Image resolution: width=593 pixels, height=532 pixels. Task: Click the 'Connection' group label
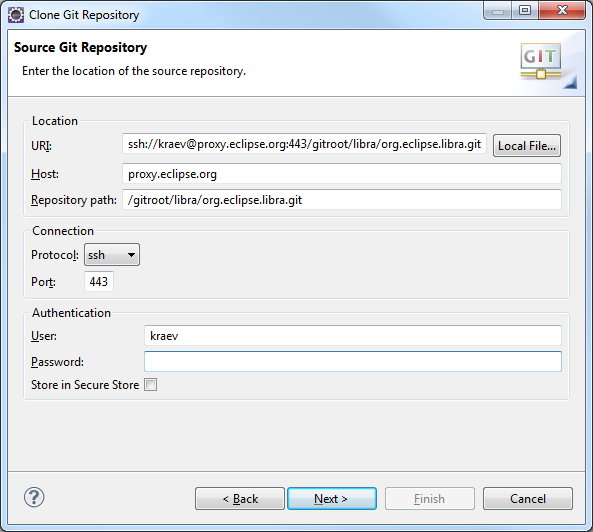[x=63, y=231]
